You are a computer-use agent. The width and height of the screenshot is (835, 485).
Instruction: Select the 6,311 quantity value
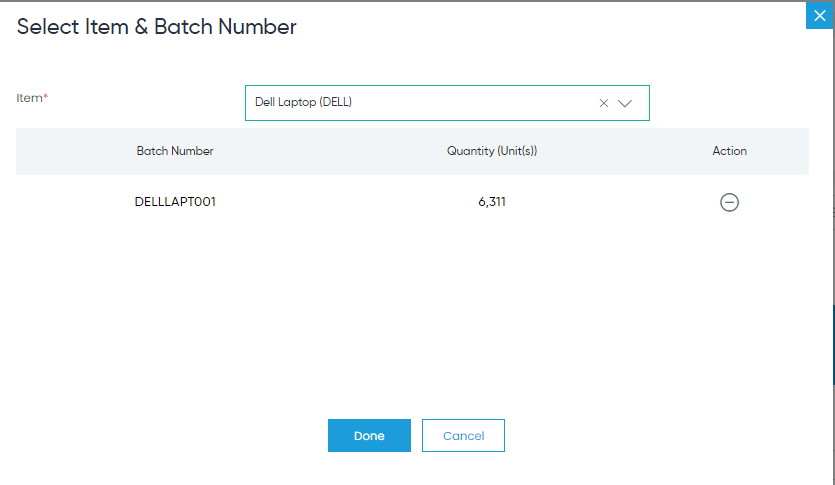tap(492, 202)
